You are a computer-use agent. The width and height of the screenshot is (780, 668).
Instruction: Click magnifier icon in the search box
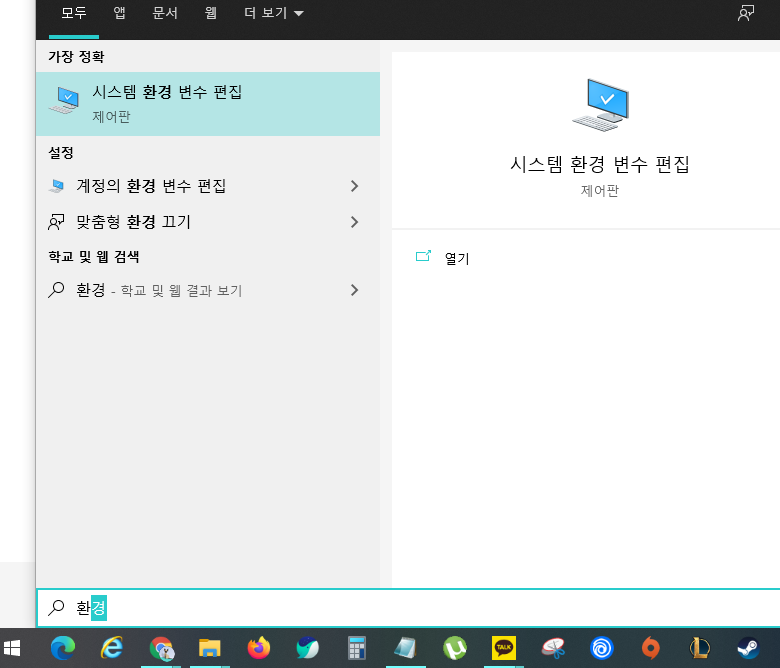point(56,608)
